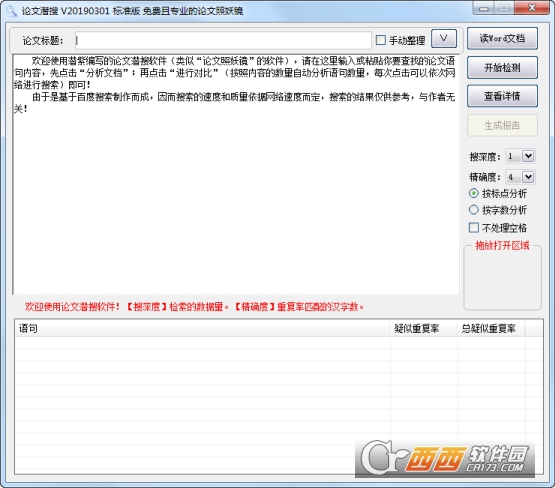
Task: Minimize the 论文潜搜 window
Action: [484, 8]
